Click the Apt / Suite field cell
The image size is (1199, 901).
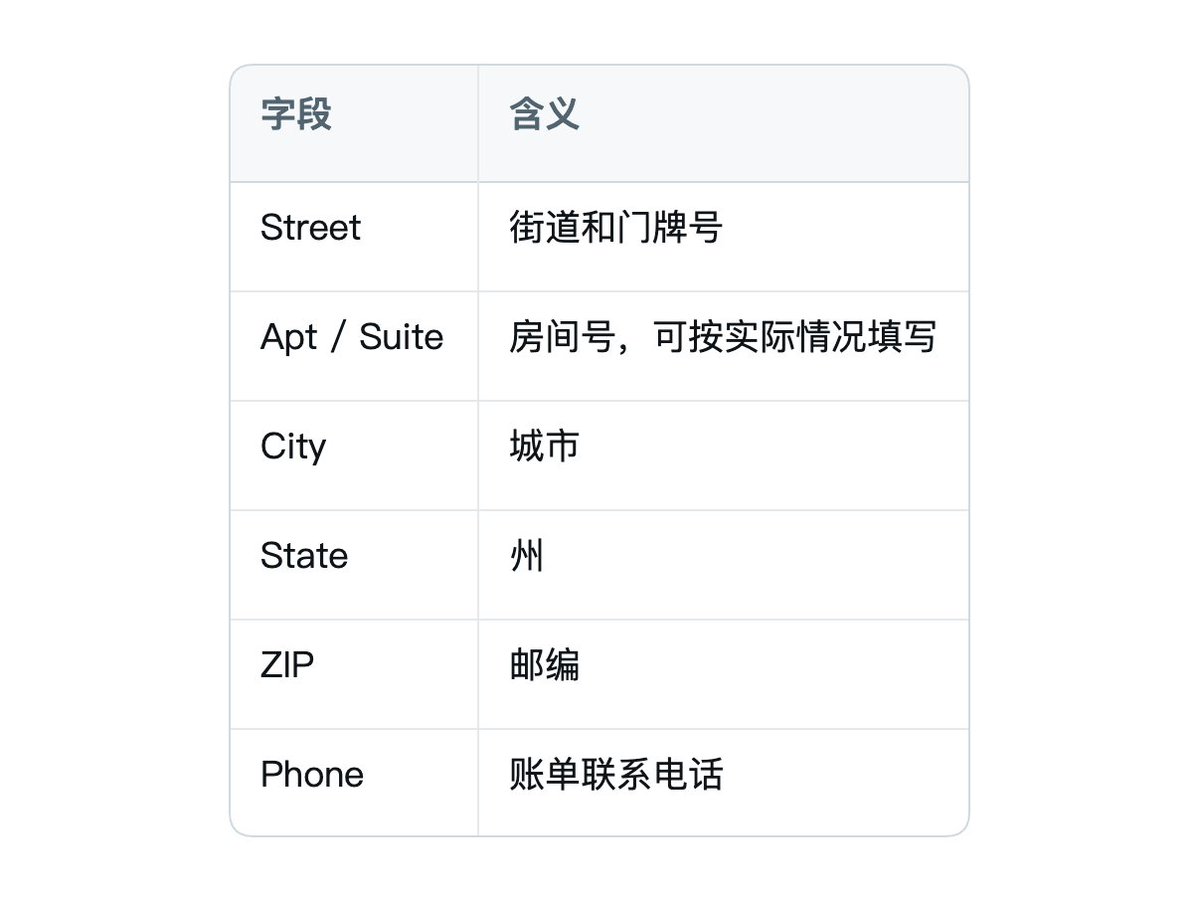(x=354, y=346)
